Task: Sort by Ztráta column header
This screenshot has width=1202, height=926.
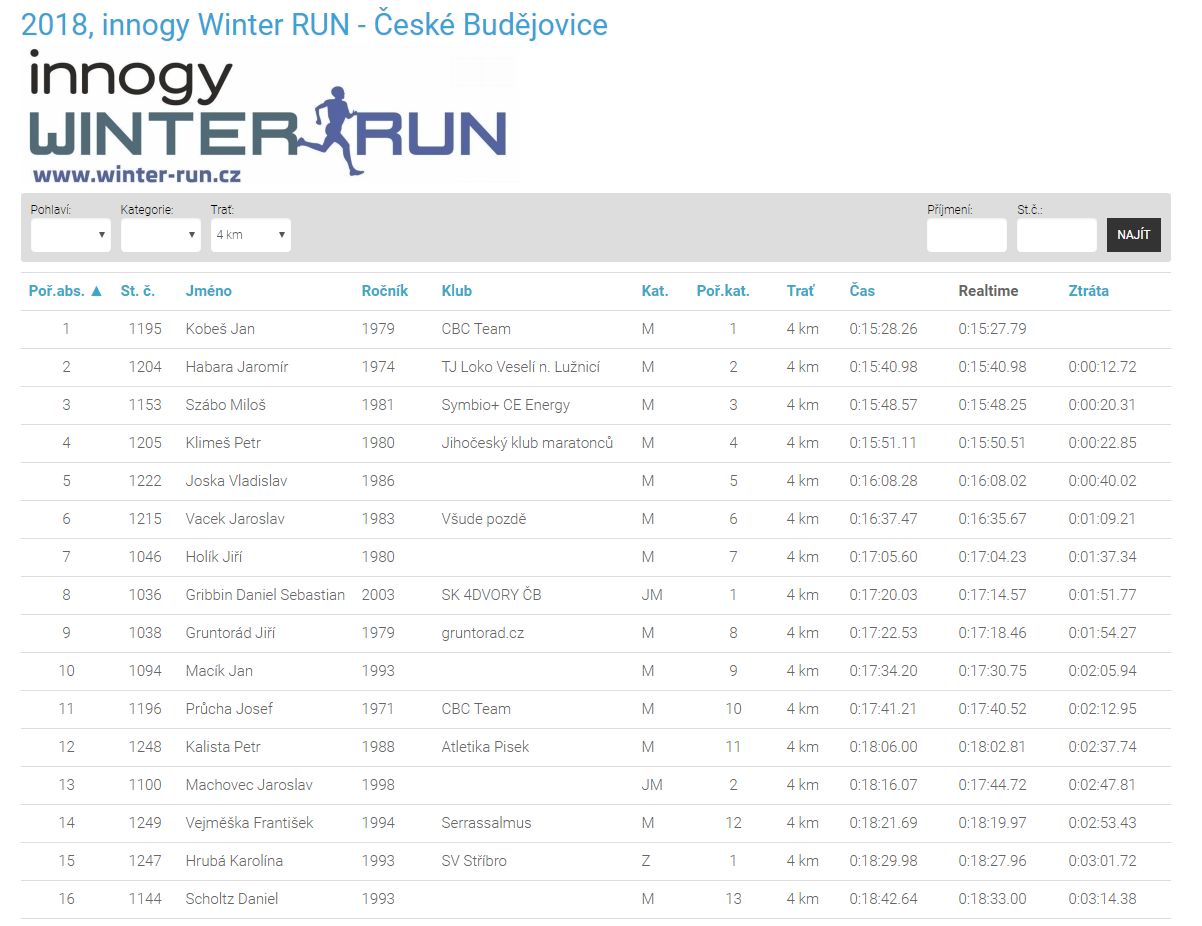Action: pos(1089,291)
